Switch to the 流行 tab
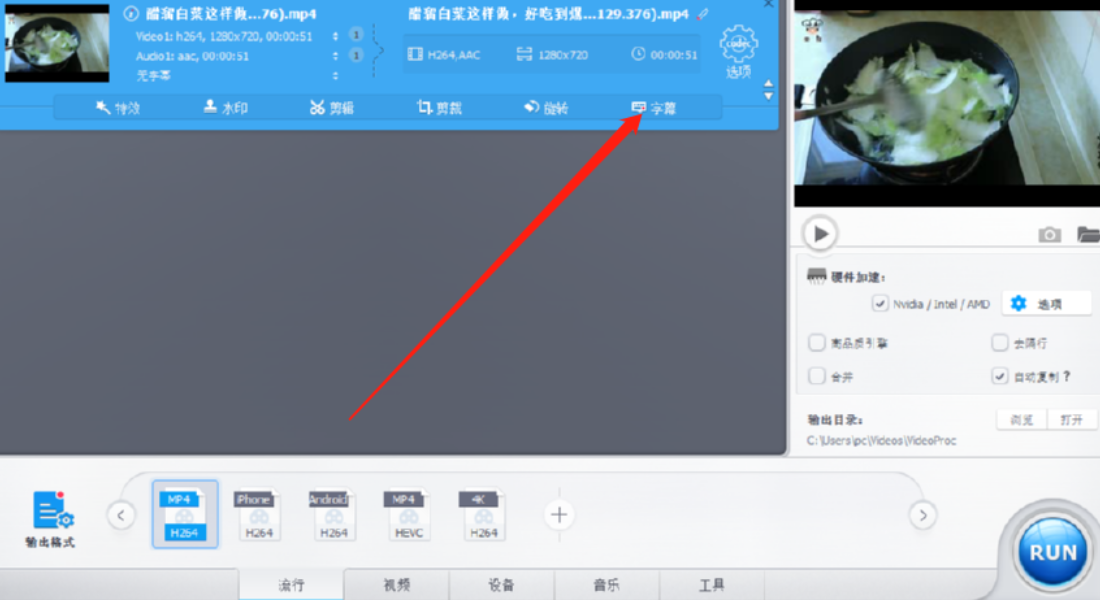The image size is (1100, 600). (x=291, y=585)
